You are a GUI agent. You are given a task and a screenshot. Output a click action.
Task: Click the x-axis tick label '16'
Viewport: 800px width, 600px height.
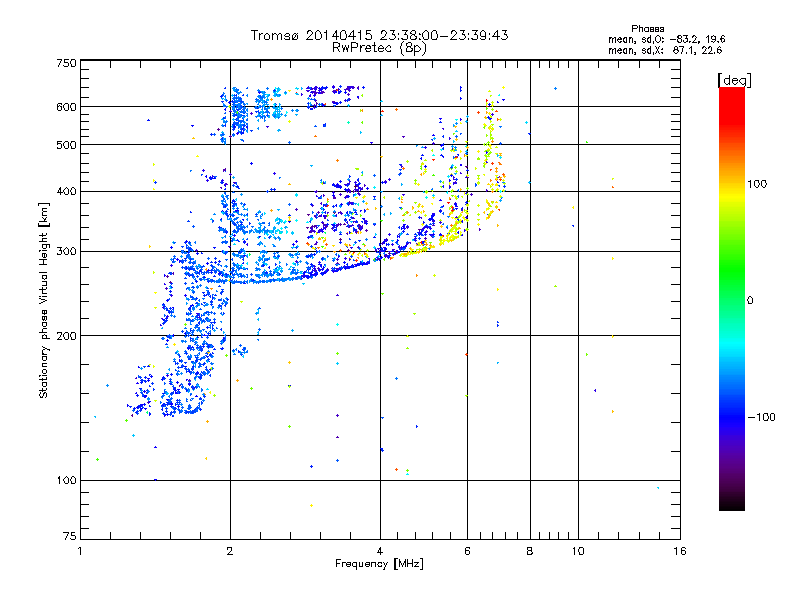pos(680,551)
